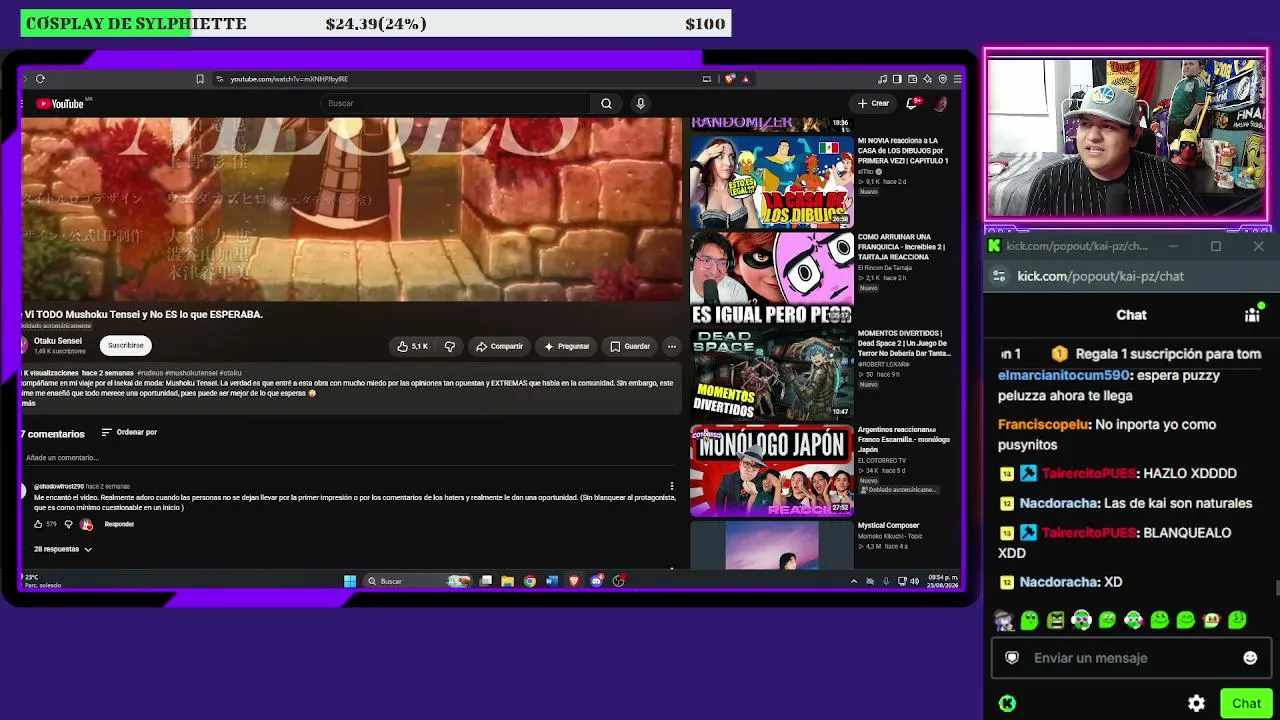Click the Kick logo button below the message box

click(x=1007, y=703)
